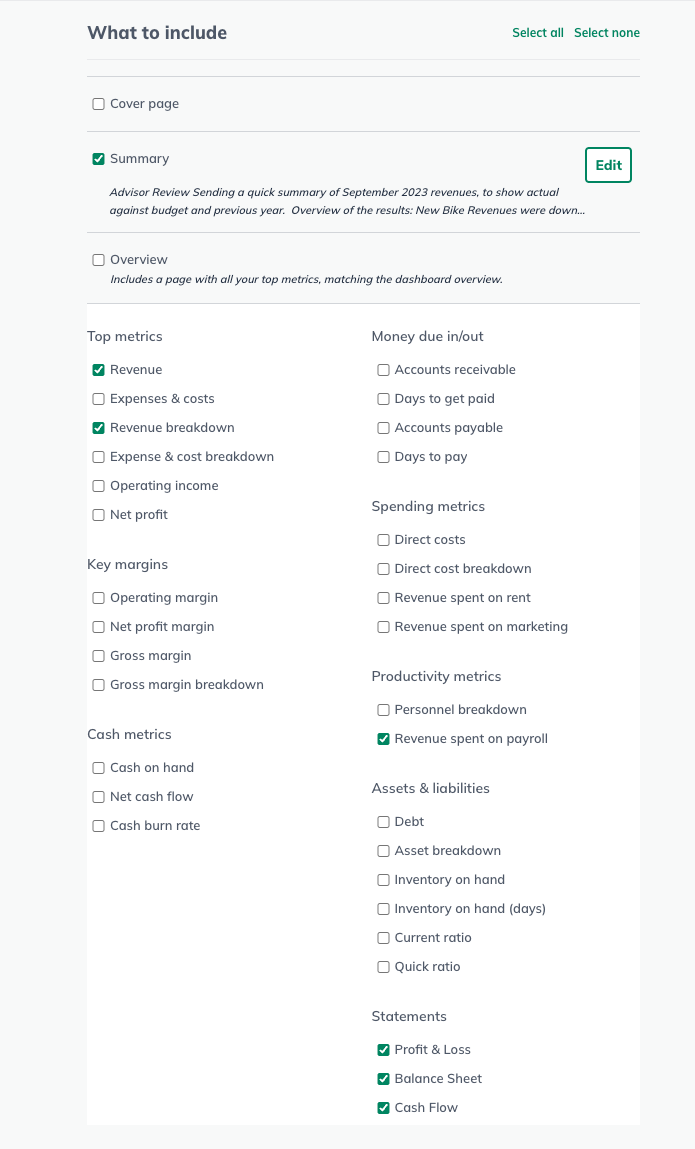This screenshot has height=1149, width=695.
Task: Select the Cash burn rate checkbox
Action: (x=98, y=825)
